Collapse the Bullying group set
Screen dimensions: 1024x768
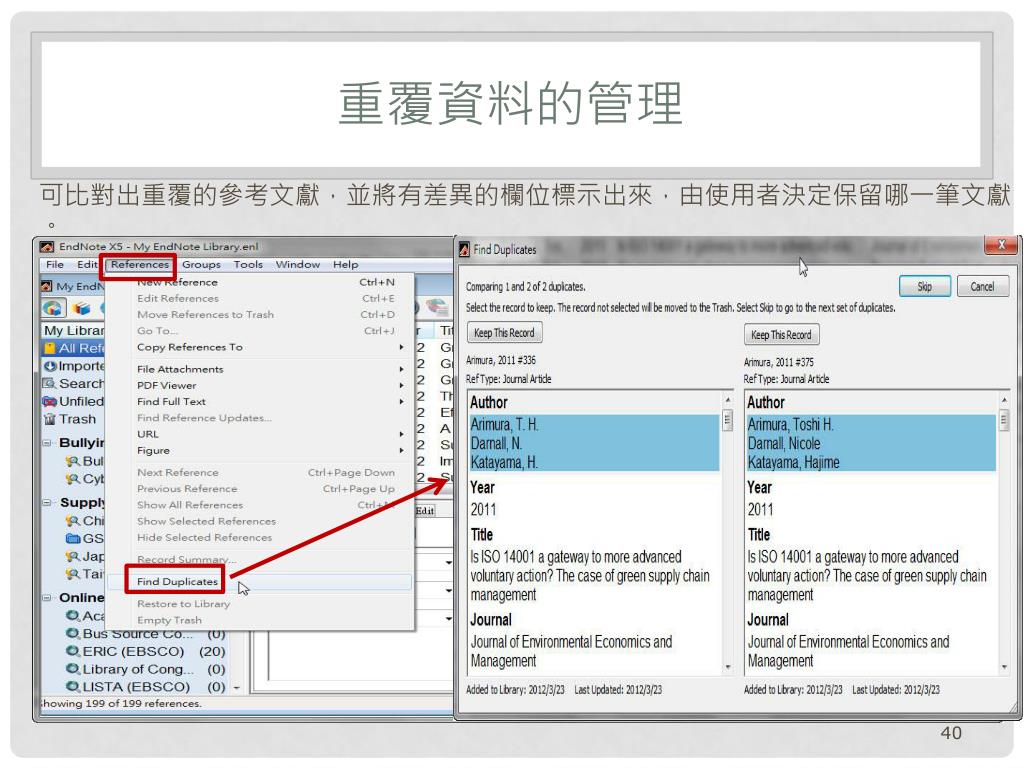click(x=48, y=443)
